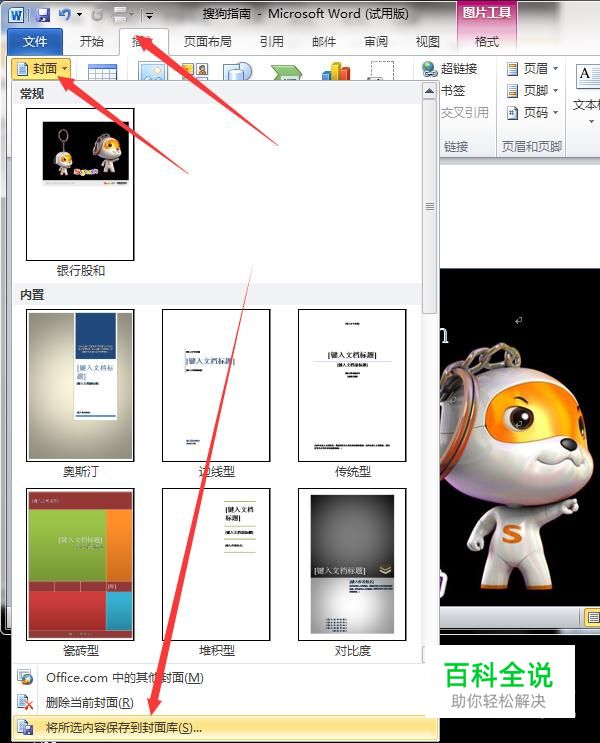Click the 交叉引用 cross-reference button
600x743 pixels.
(464, 113)
